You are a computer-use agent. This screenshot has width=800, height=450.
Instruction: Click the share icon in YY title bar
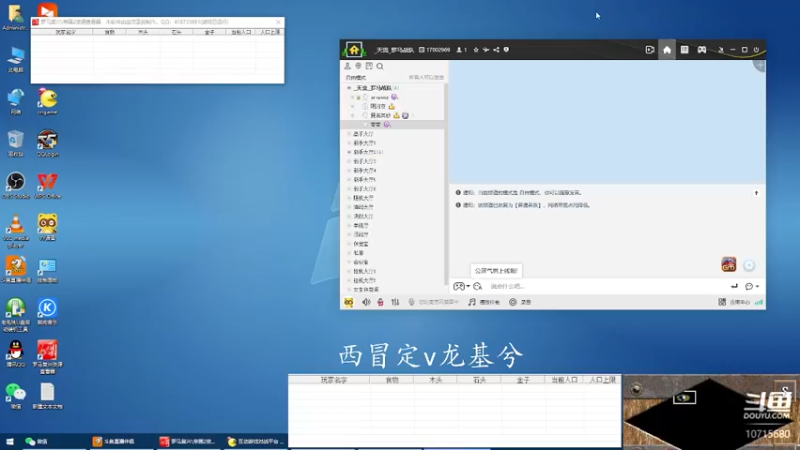(496, 50)
